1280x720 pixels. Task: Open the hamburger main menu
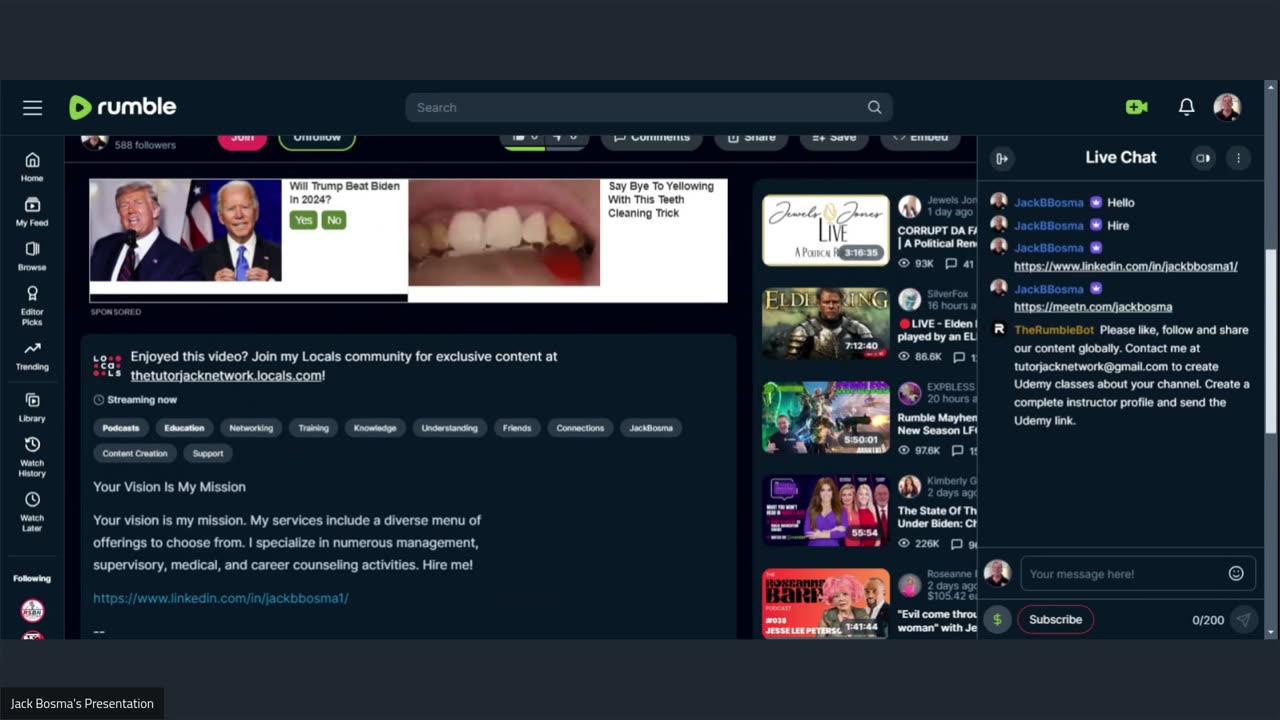[33, 107]
